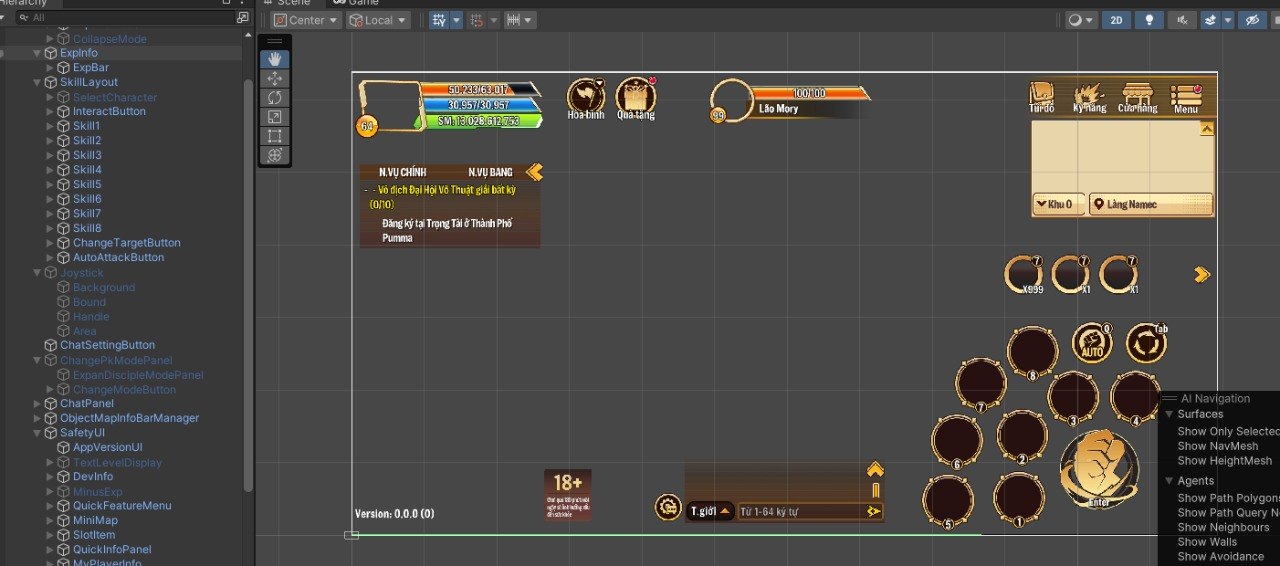The image size is (1280, 566).
Task: Open the Center pivot dropdown
Action: [306, 20]
